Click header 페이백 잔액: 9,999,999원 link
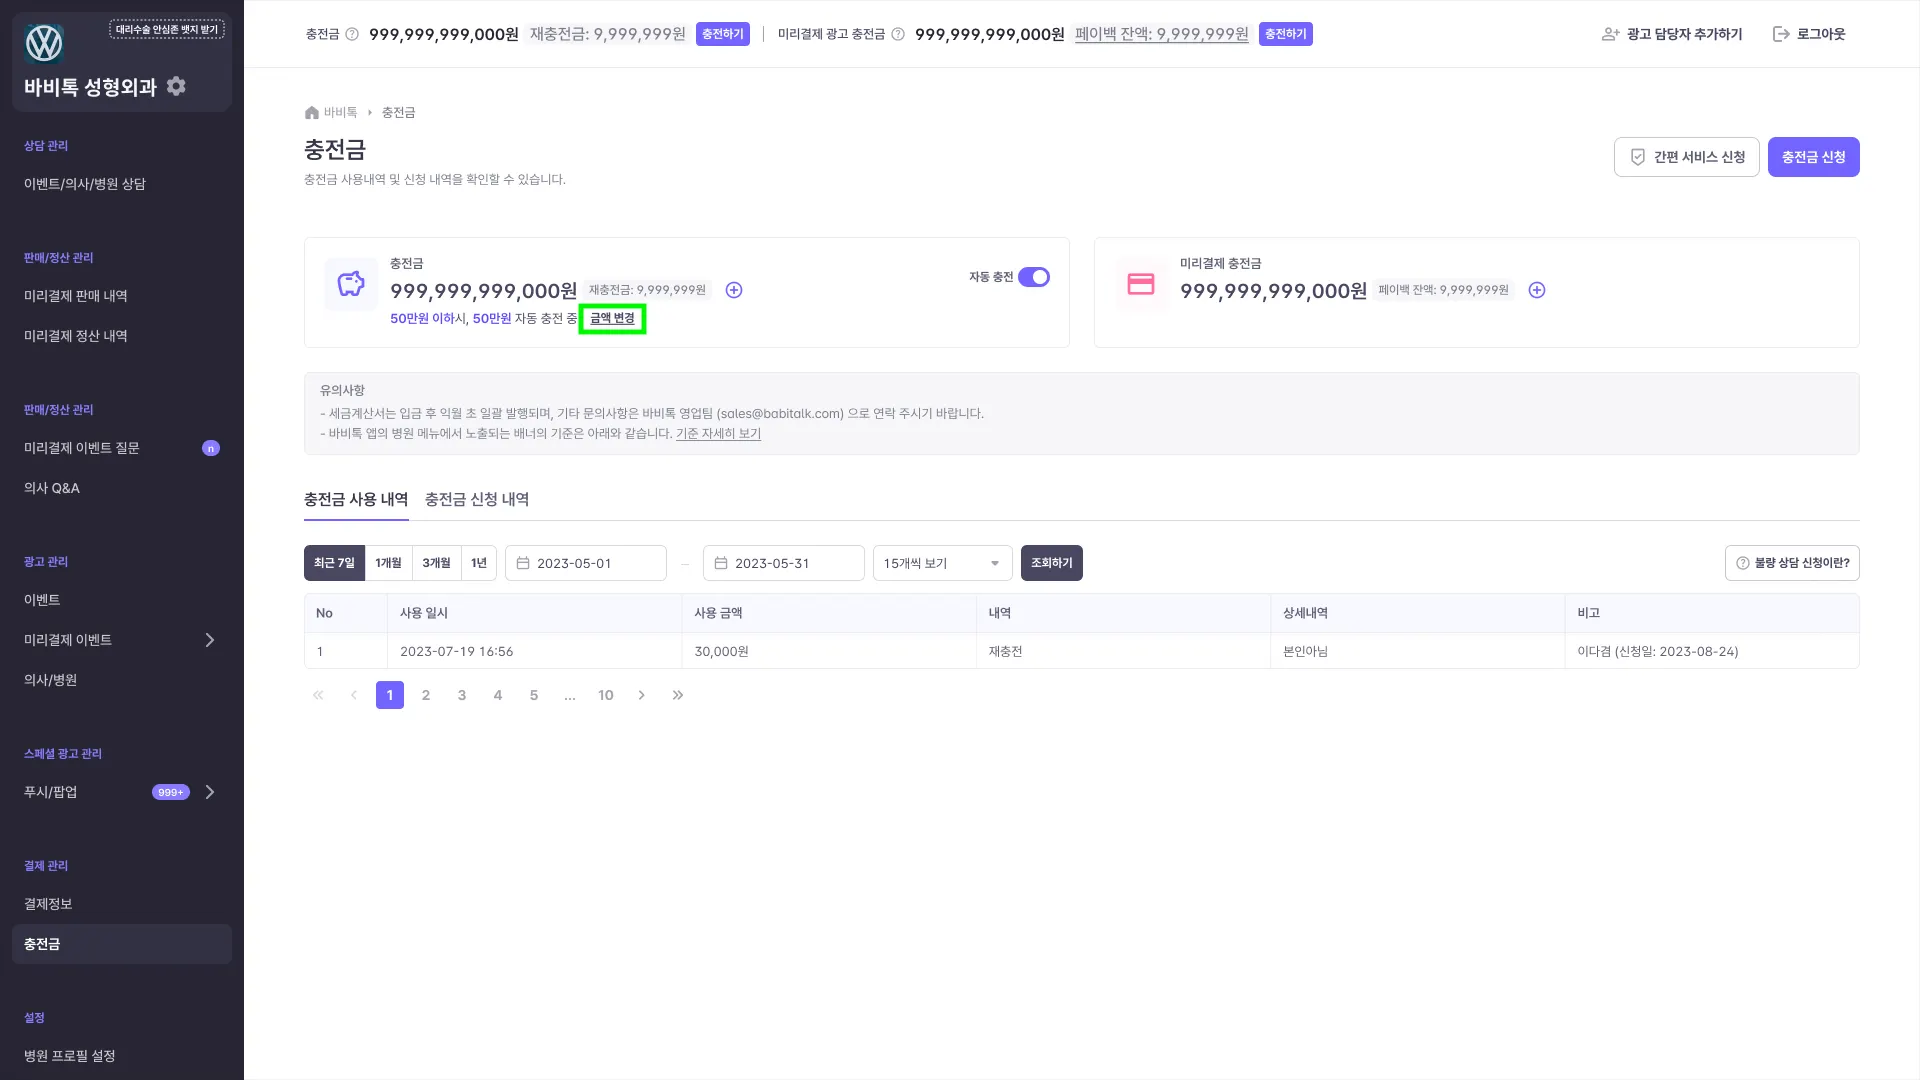 click(1162, 34)
